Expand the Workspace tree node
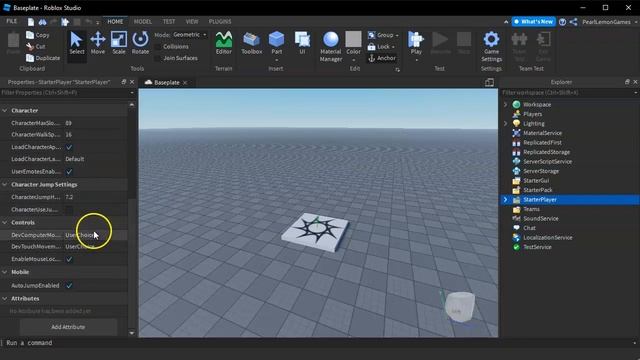Viewport: 640px width, 360px height. tap(506, 104)
